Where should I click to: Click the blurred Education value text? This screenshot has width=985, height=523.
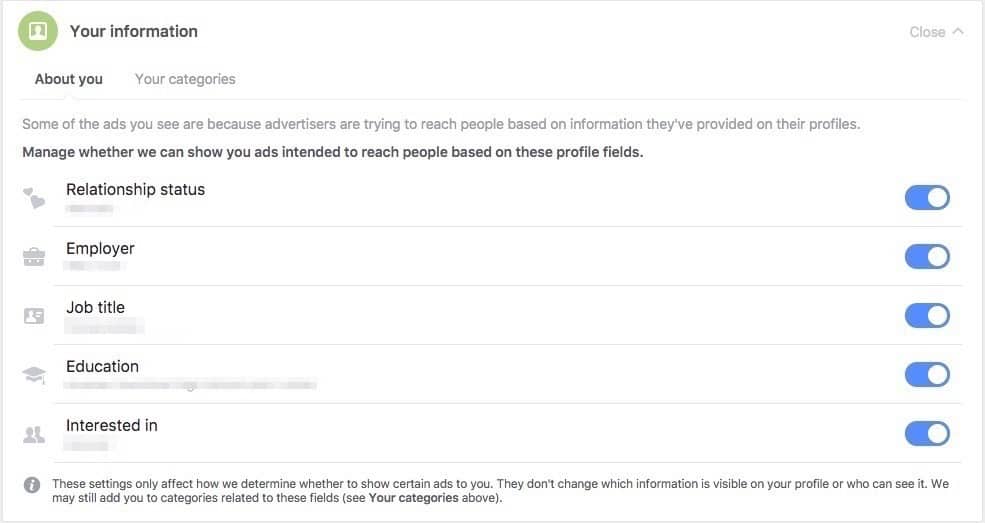191,385
